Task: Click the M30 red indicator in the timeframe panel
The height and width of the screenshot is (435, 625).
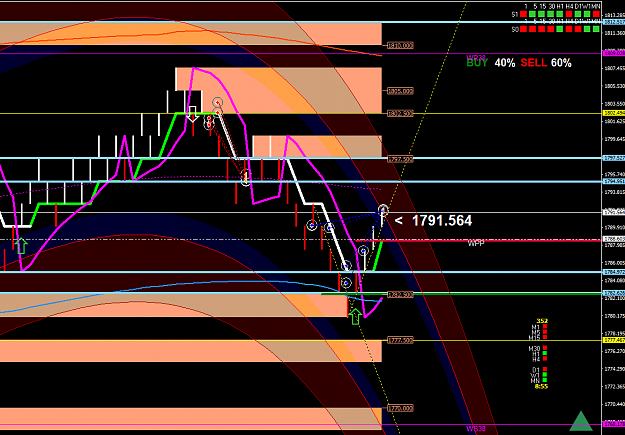Action: (x=545, y=347)
